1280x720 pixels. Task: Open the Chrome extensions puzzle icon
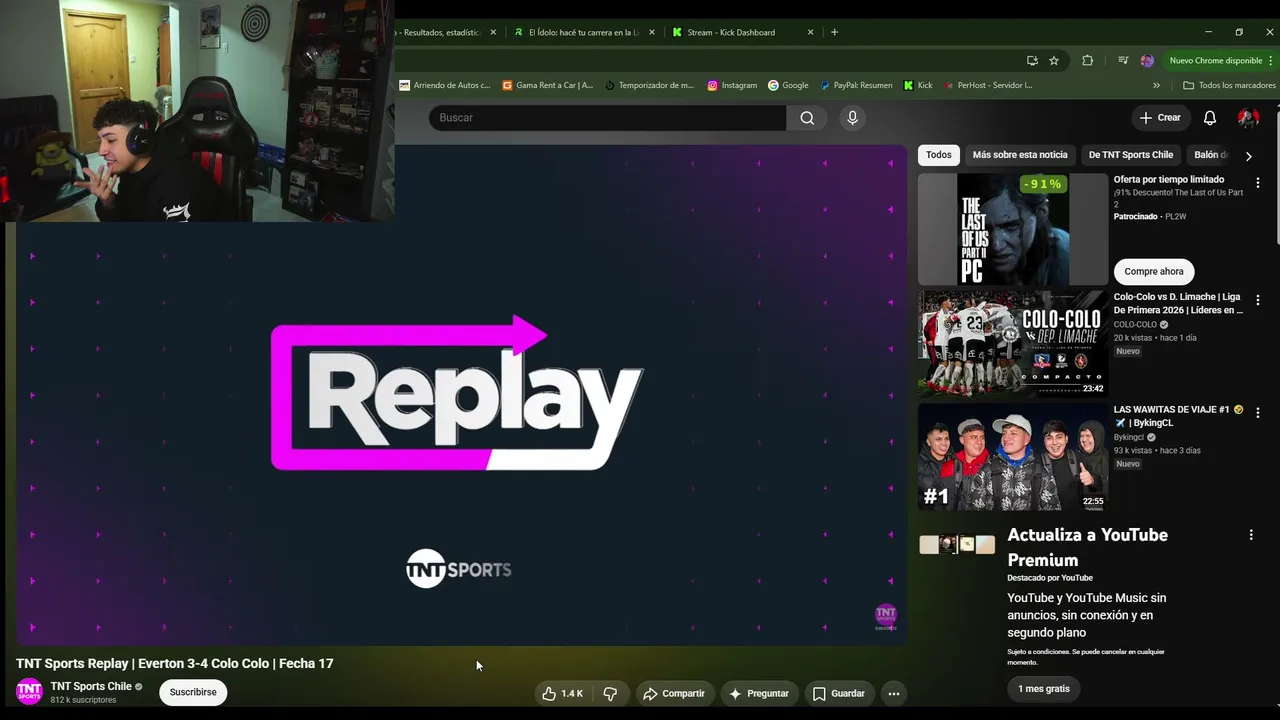pos(1088,61)
